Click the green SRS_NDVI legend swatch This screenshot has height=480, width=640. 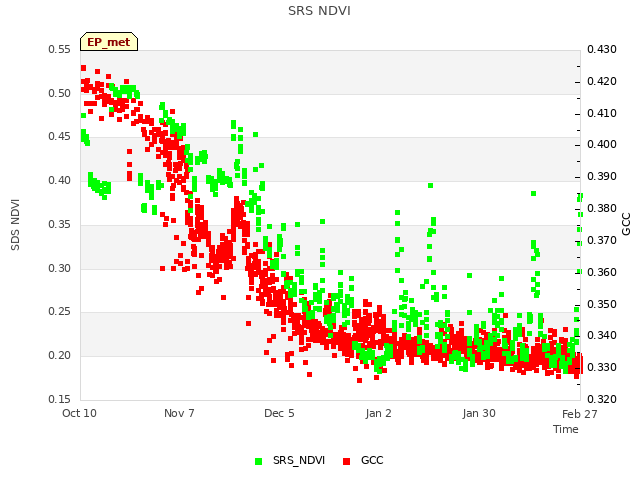[x=258, y=461]
